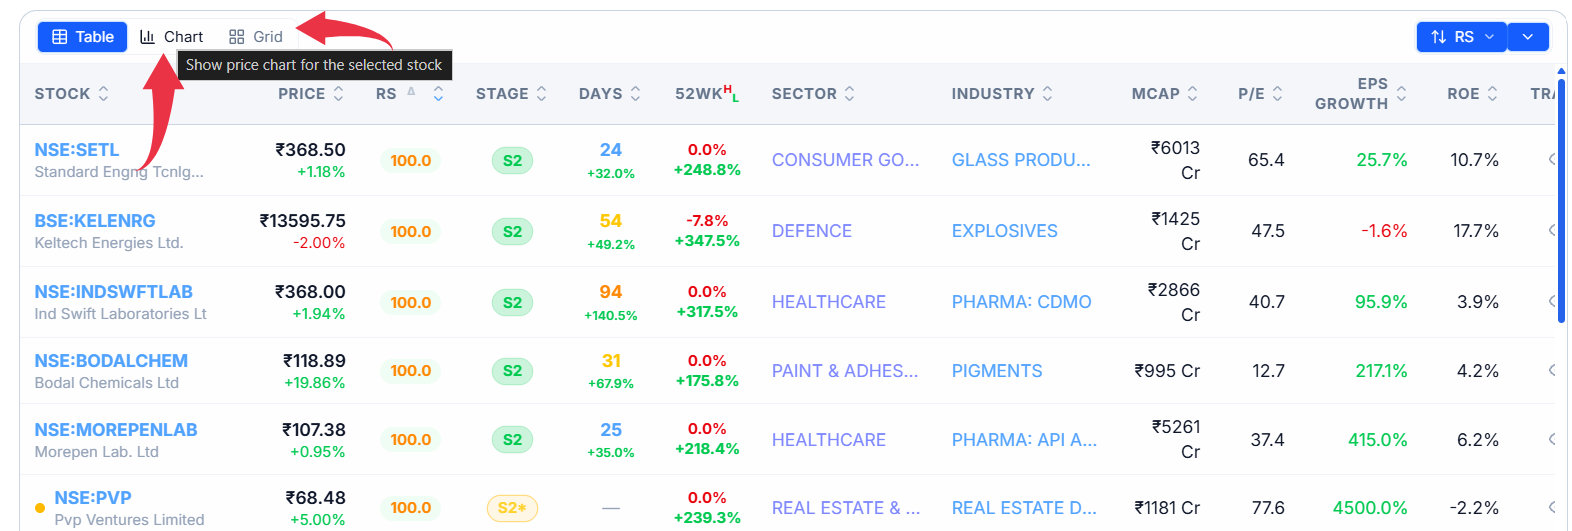Screen dimensions: 1572x531
Task: Select the -1.6% EPS growth value
Action: (x=1384, y=231)
